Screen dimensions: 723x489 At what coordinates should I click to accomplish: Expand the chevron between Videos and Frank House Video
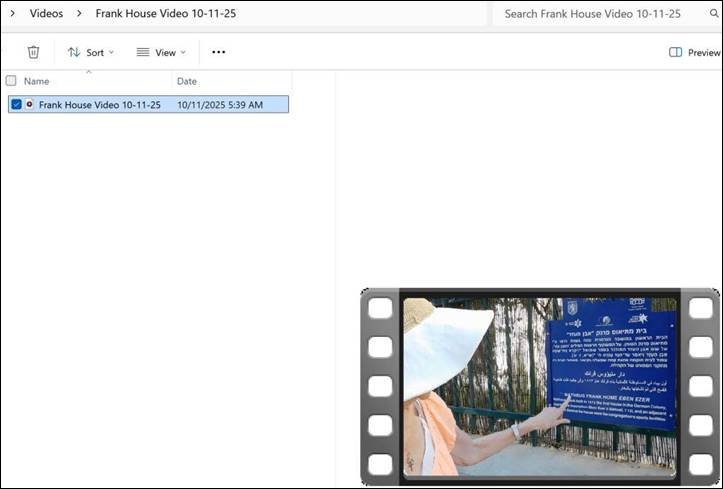[79, 14]
